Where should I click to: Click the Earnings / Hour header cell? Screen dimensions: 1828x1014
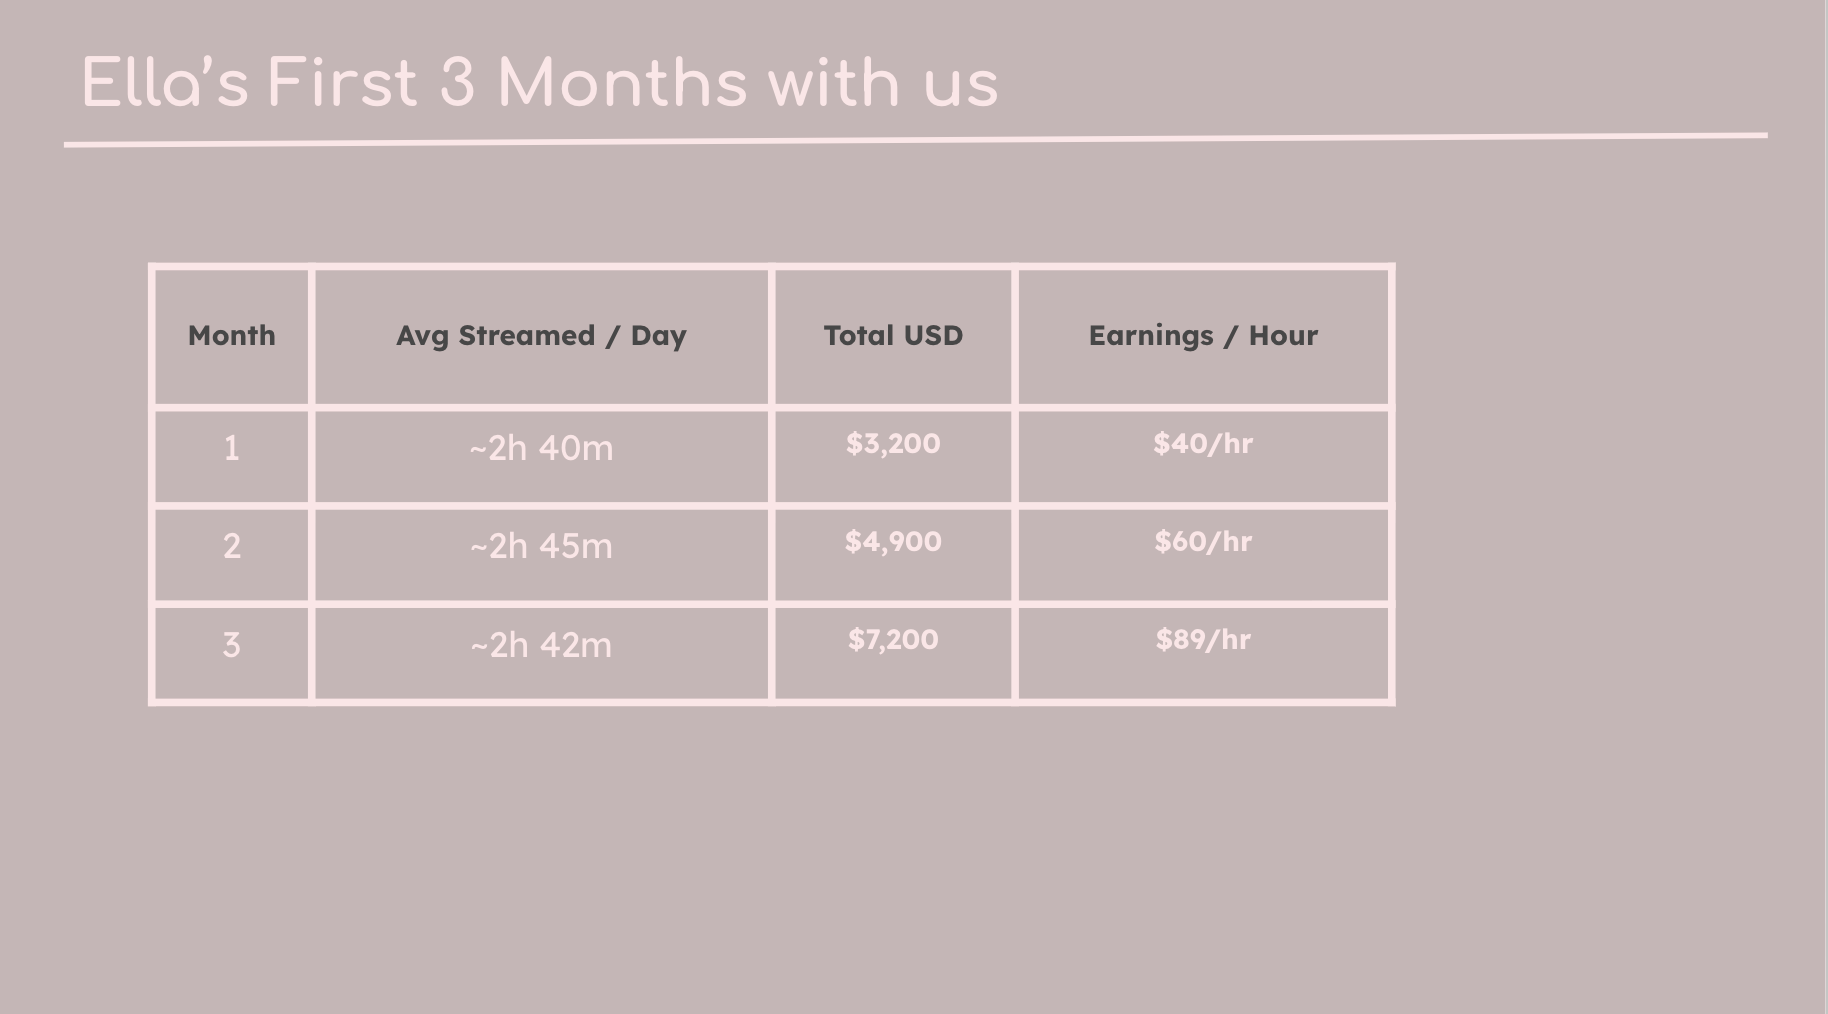[1203, 336]
